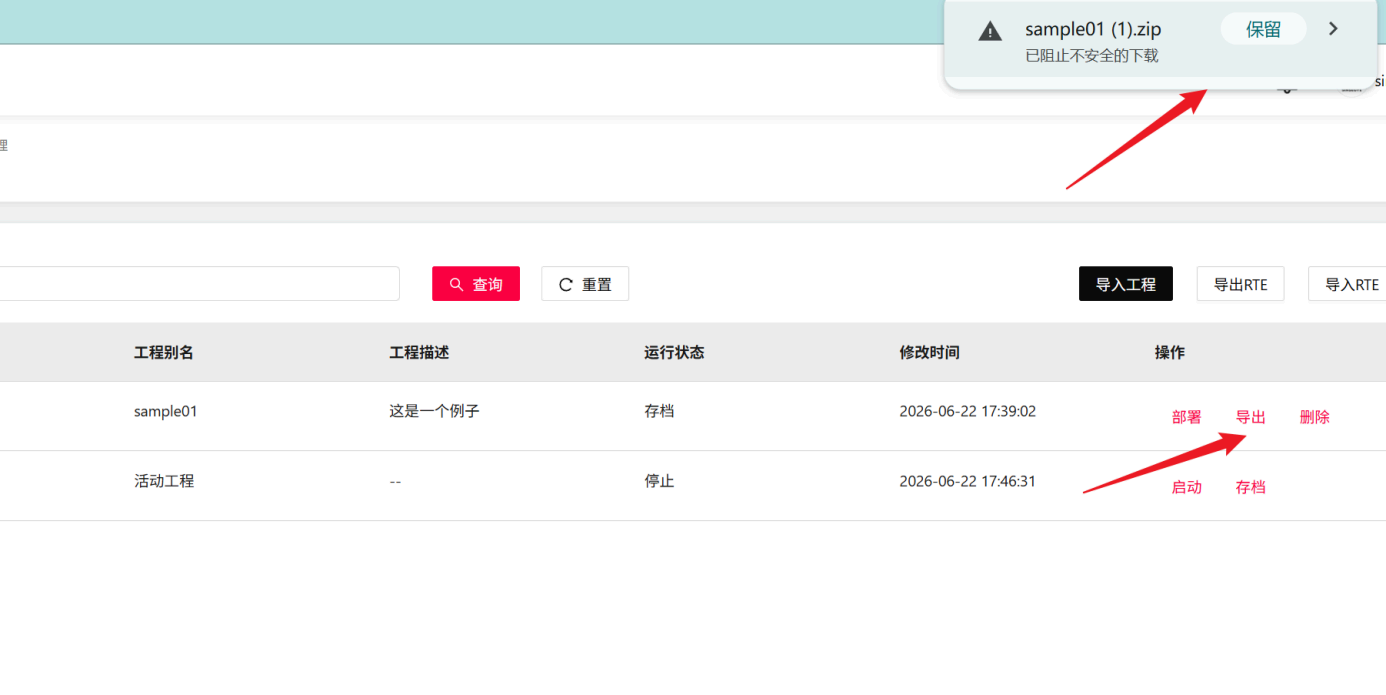Click 删除 for sample01 row

1315,417
